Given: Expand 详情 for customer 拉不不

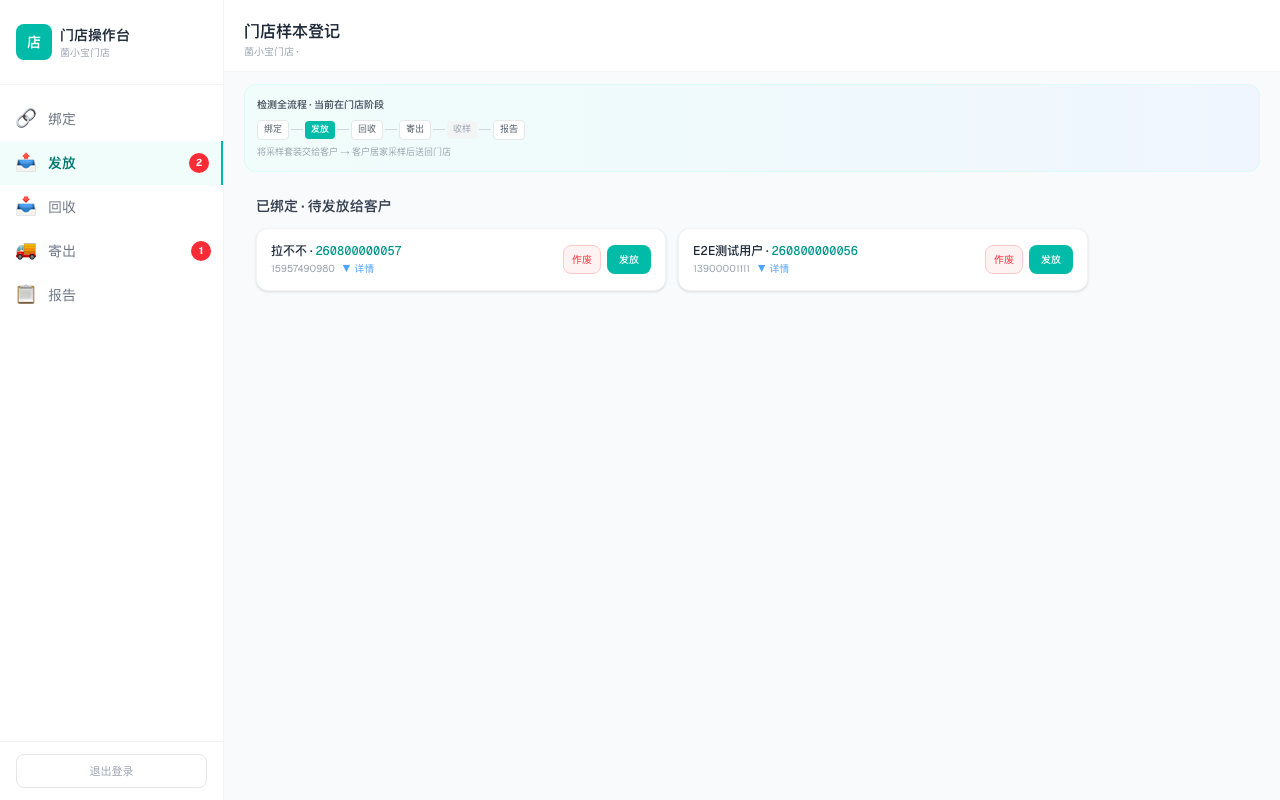Looking at the screenshot, I should pos(358,269).
